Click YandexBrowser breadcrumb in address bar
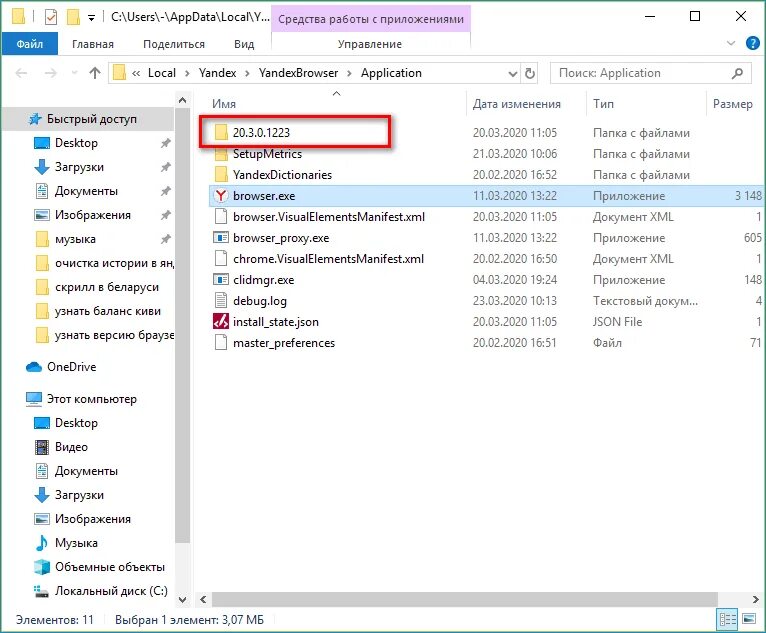Screen dimensions: 766x633 tap(298, 73)
